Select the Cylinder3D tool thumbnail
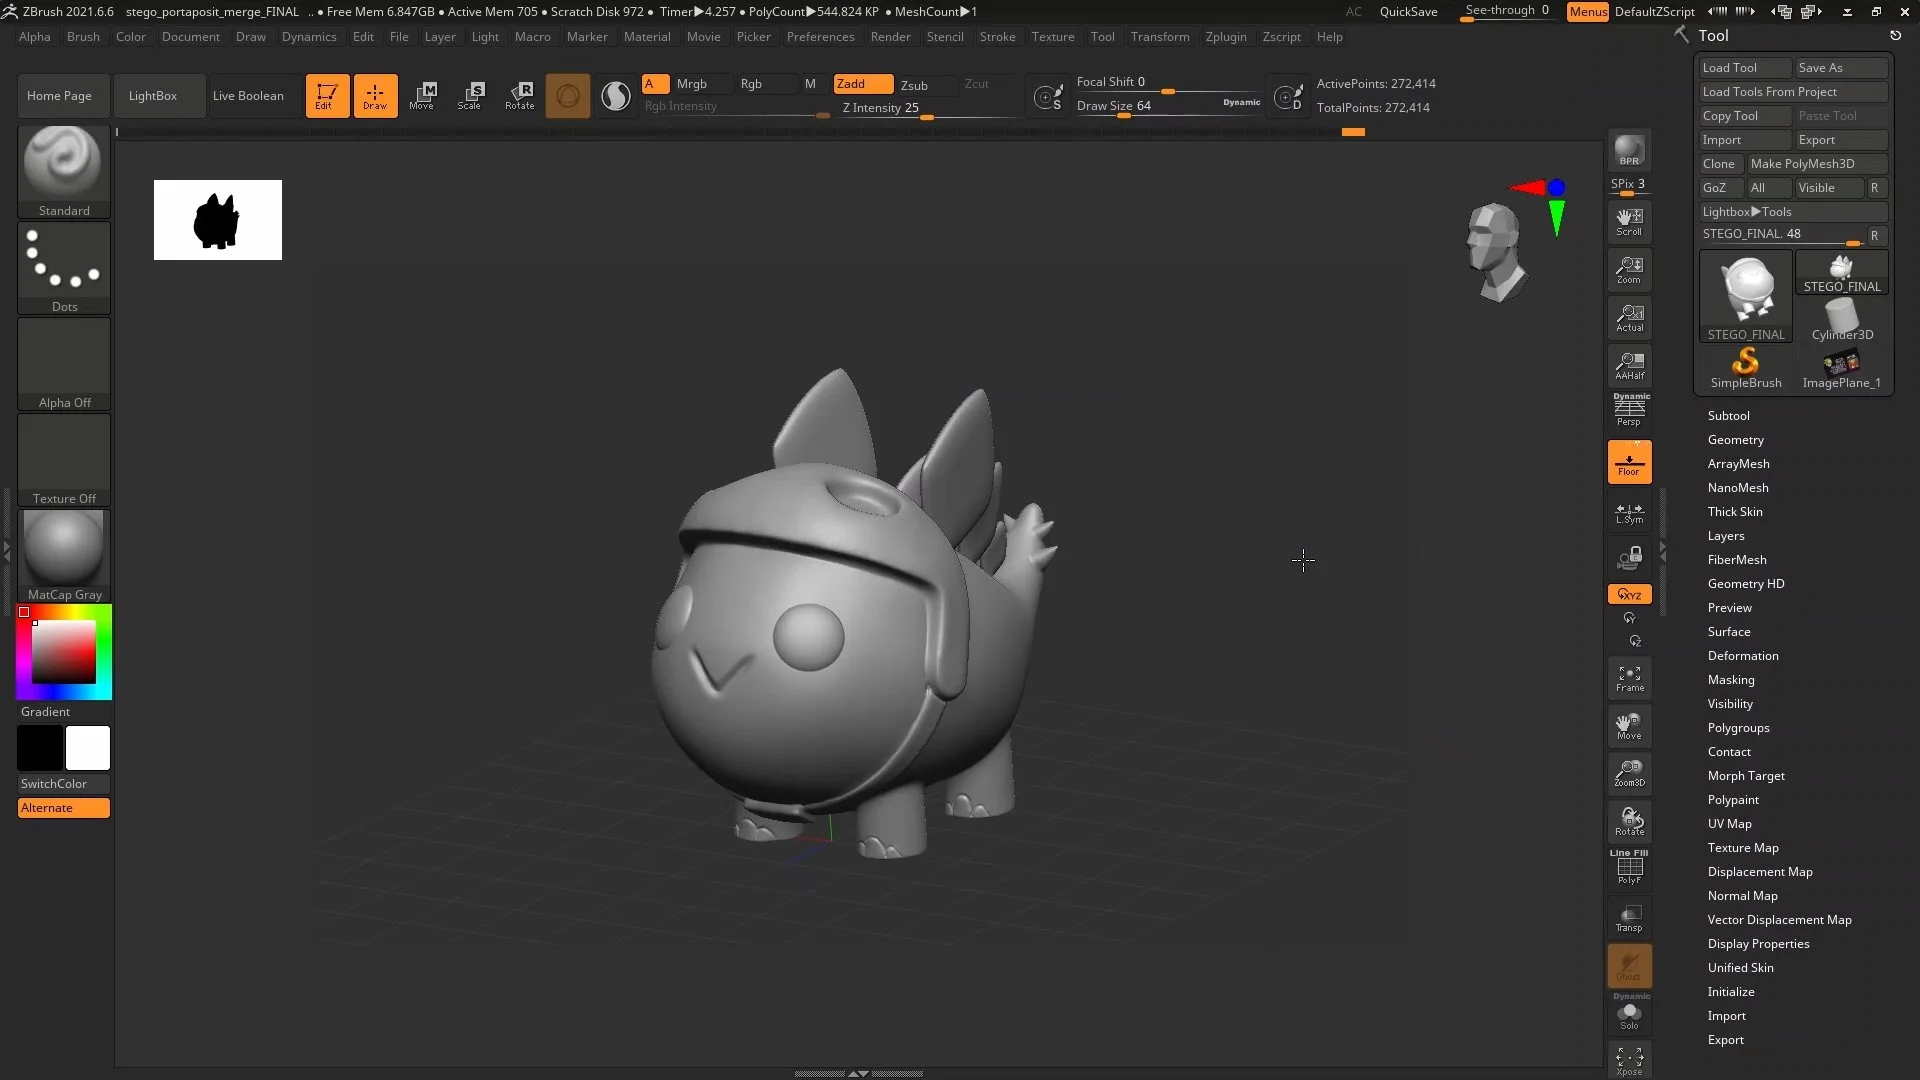The height and width of the screenshot is (1080, 1920). coord(1841,320)
